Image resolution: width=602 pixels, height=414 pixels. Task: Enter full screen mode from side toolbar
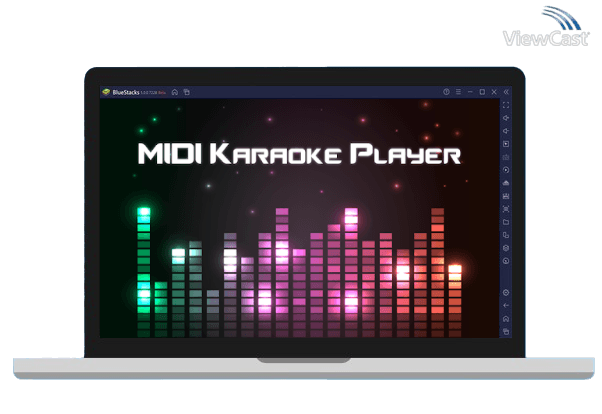click(x=506, y=105)
